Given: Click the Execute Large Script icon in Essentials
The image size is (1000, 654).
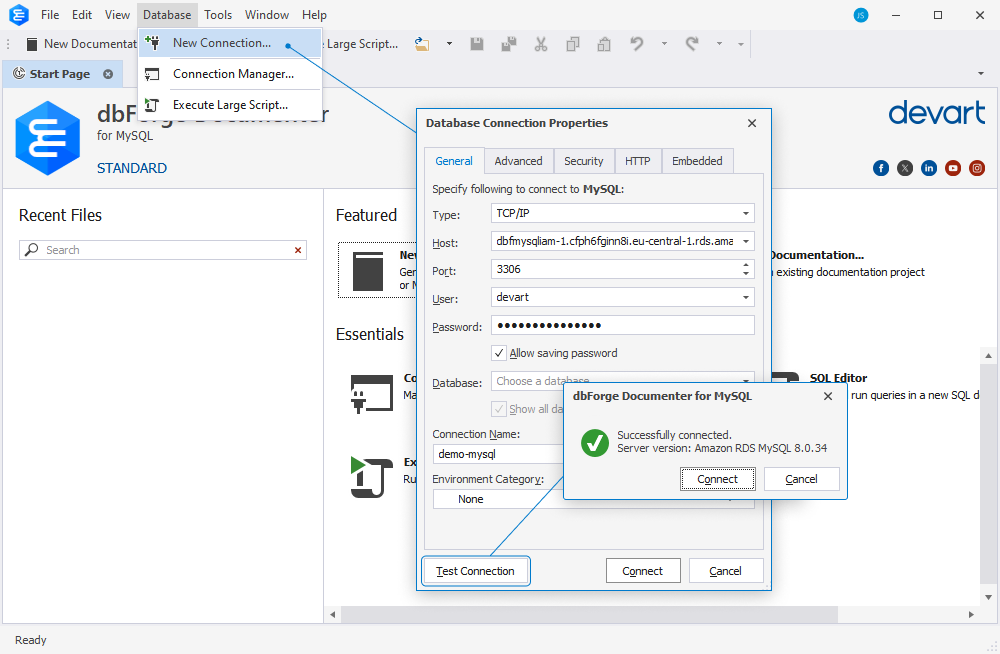Looking at the screenshot, I should point(372,477).
